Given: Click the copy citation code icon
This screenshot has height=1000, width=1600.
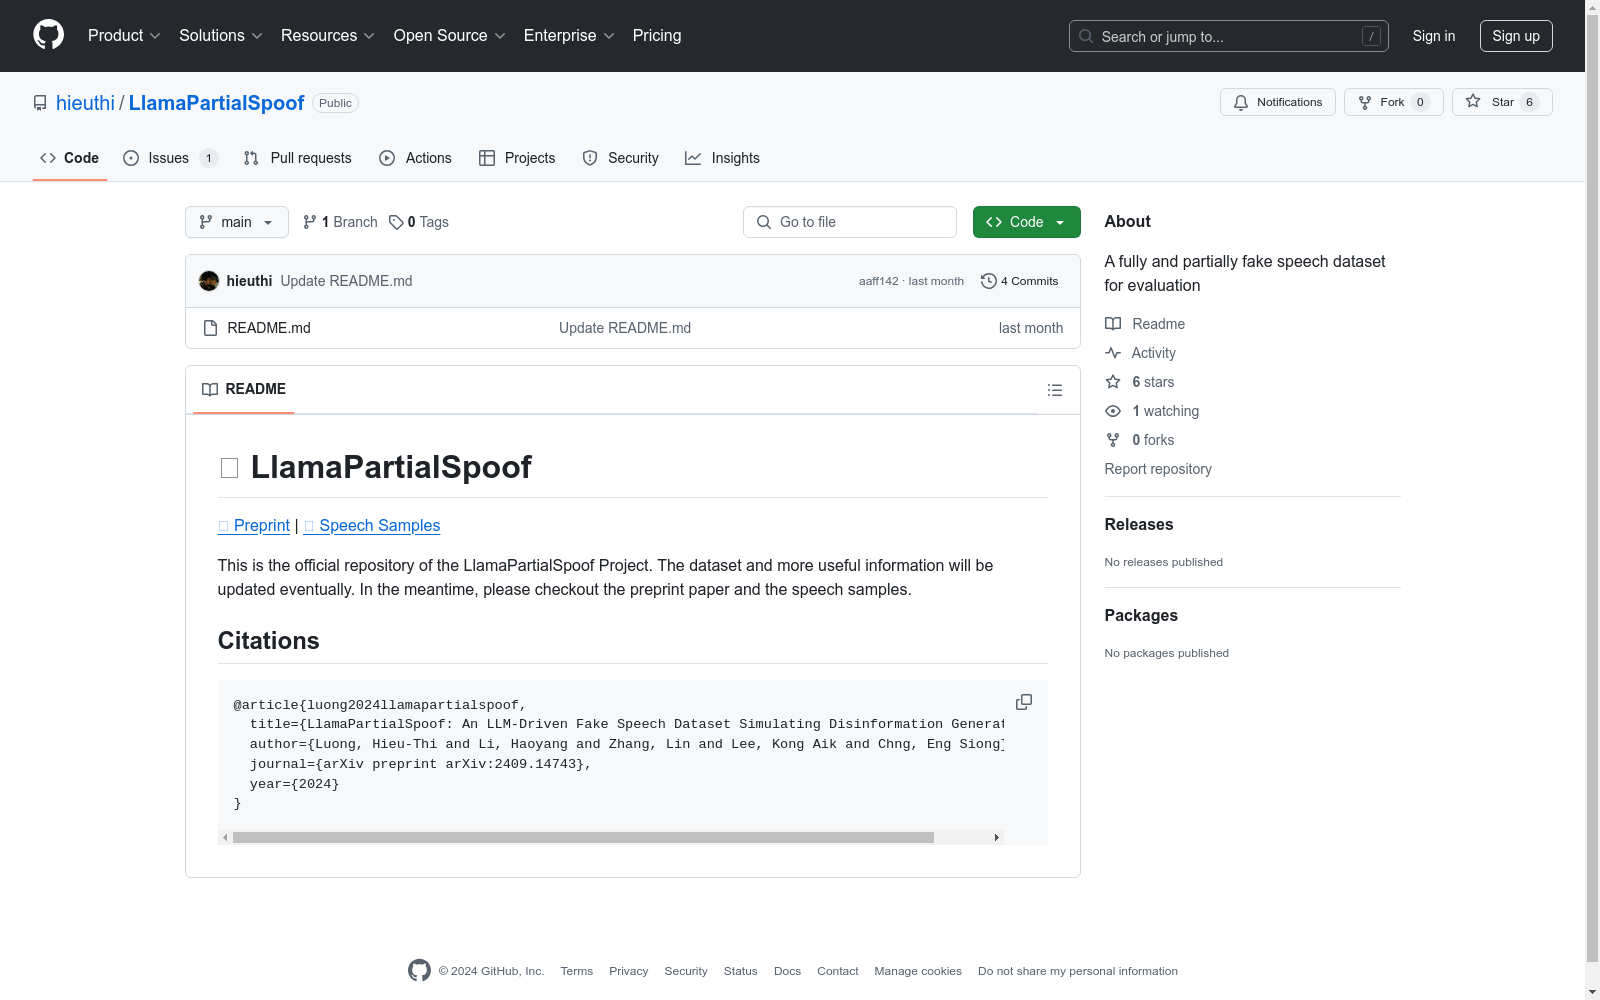Looking at the screenshot, I should click(1024, 702).
